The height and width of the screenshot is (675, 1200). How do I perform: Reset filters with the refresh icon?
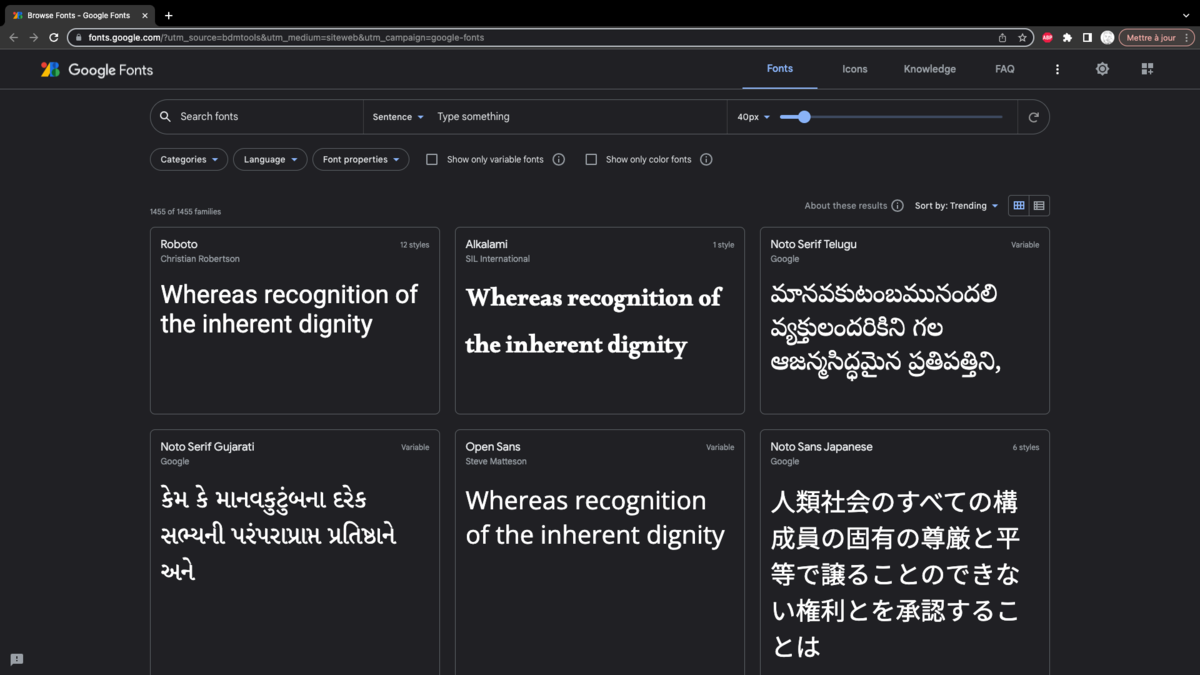pos(1033,117)
